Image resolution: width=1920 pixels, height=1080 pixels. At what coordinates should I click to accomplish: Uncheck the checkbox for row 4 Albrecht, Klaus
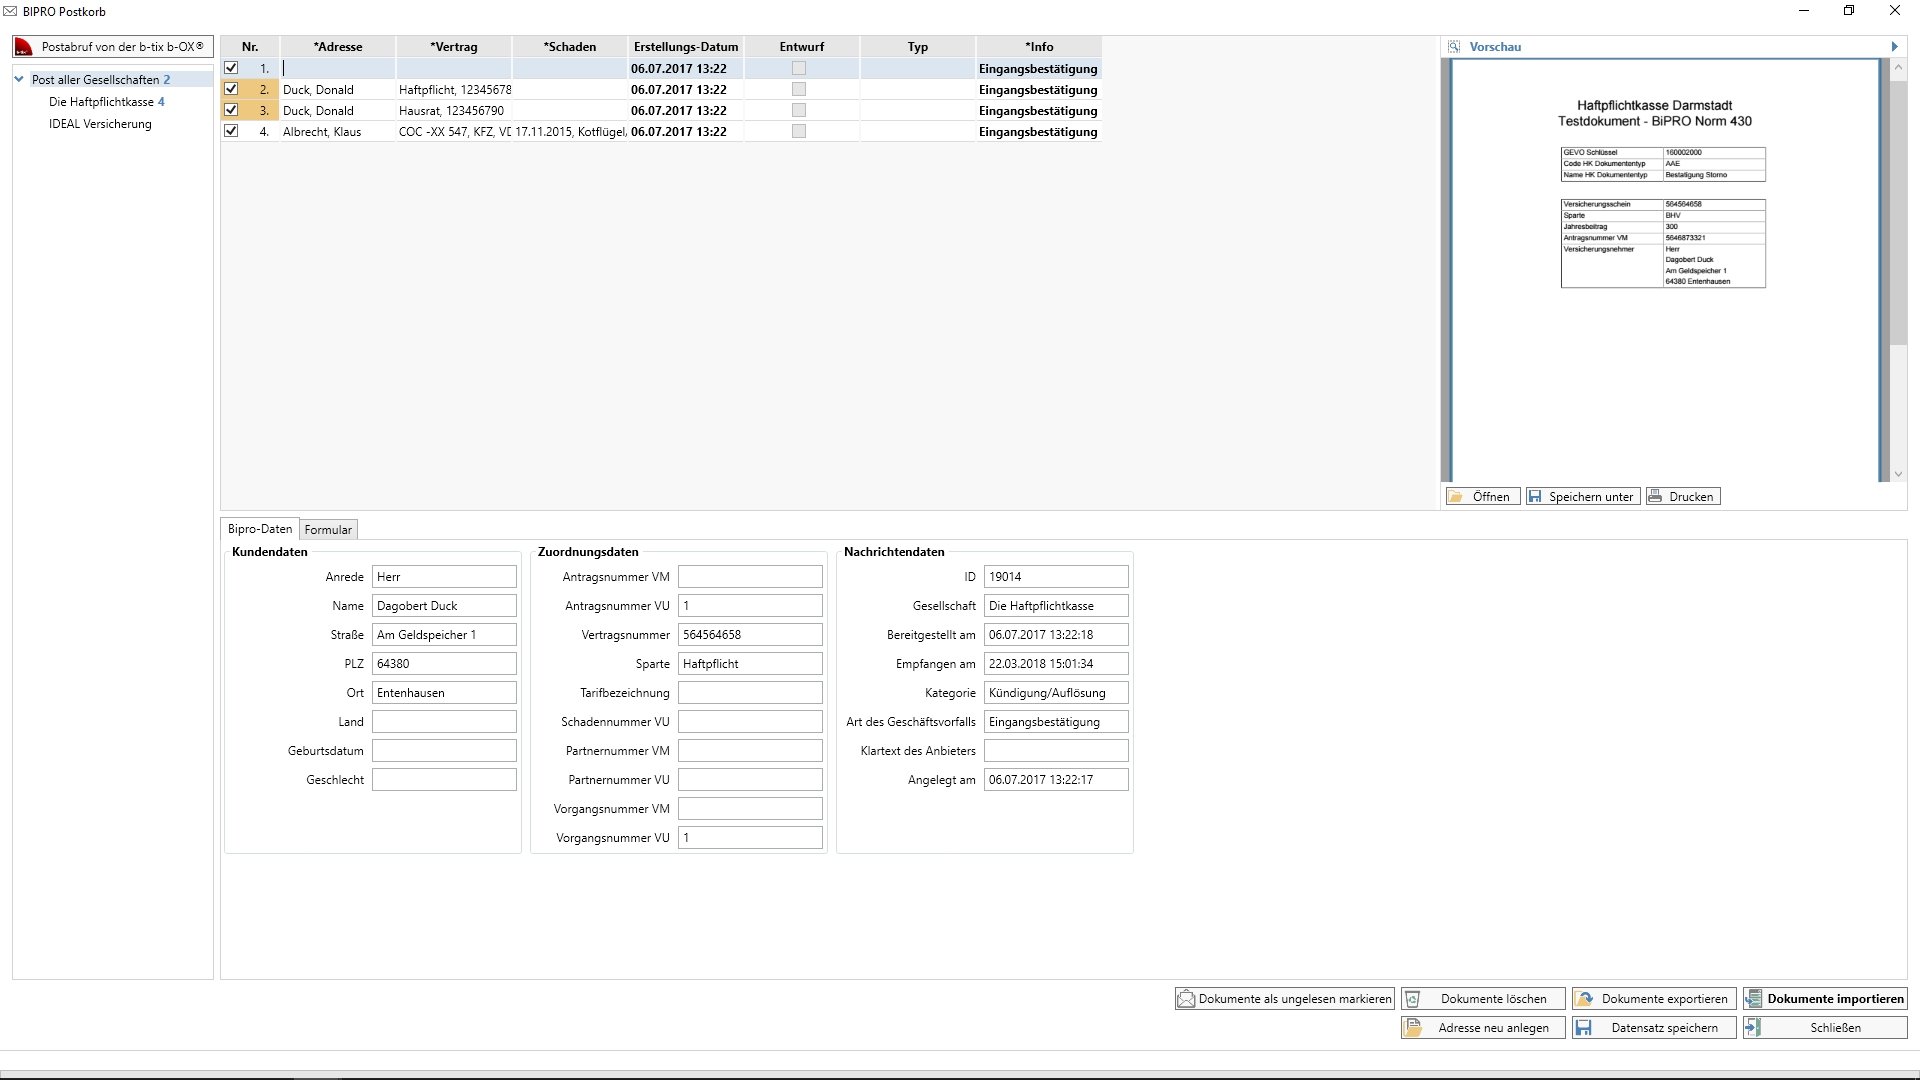pos(231,131)
